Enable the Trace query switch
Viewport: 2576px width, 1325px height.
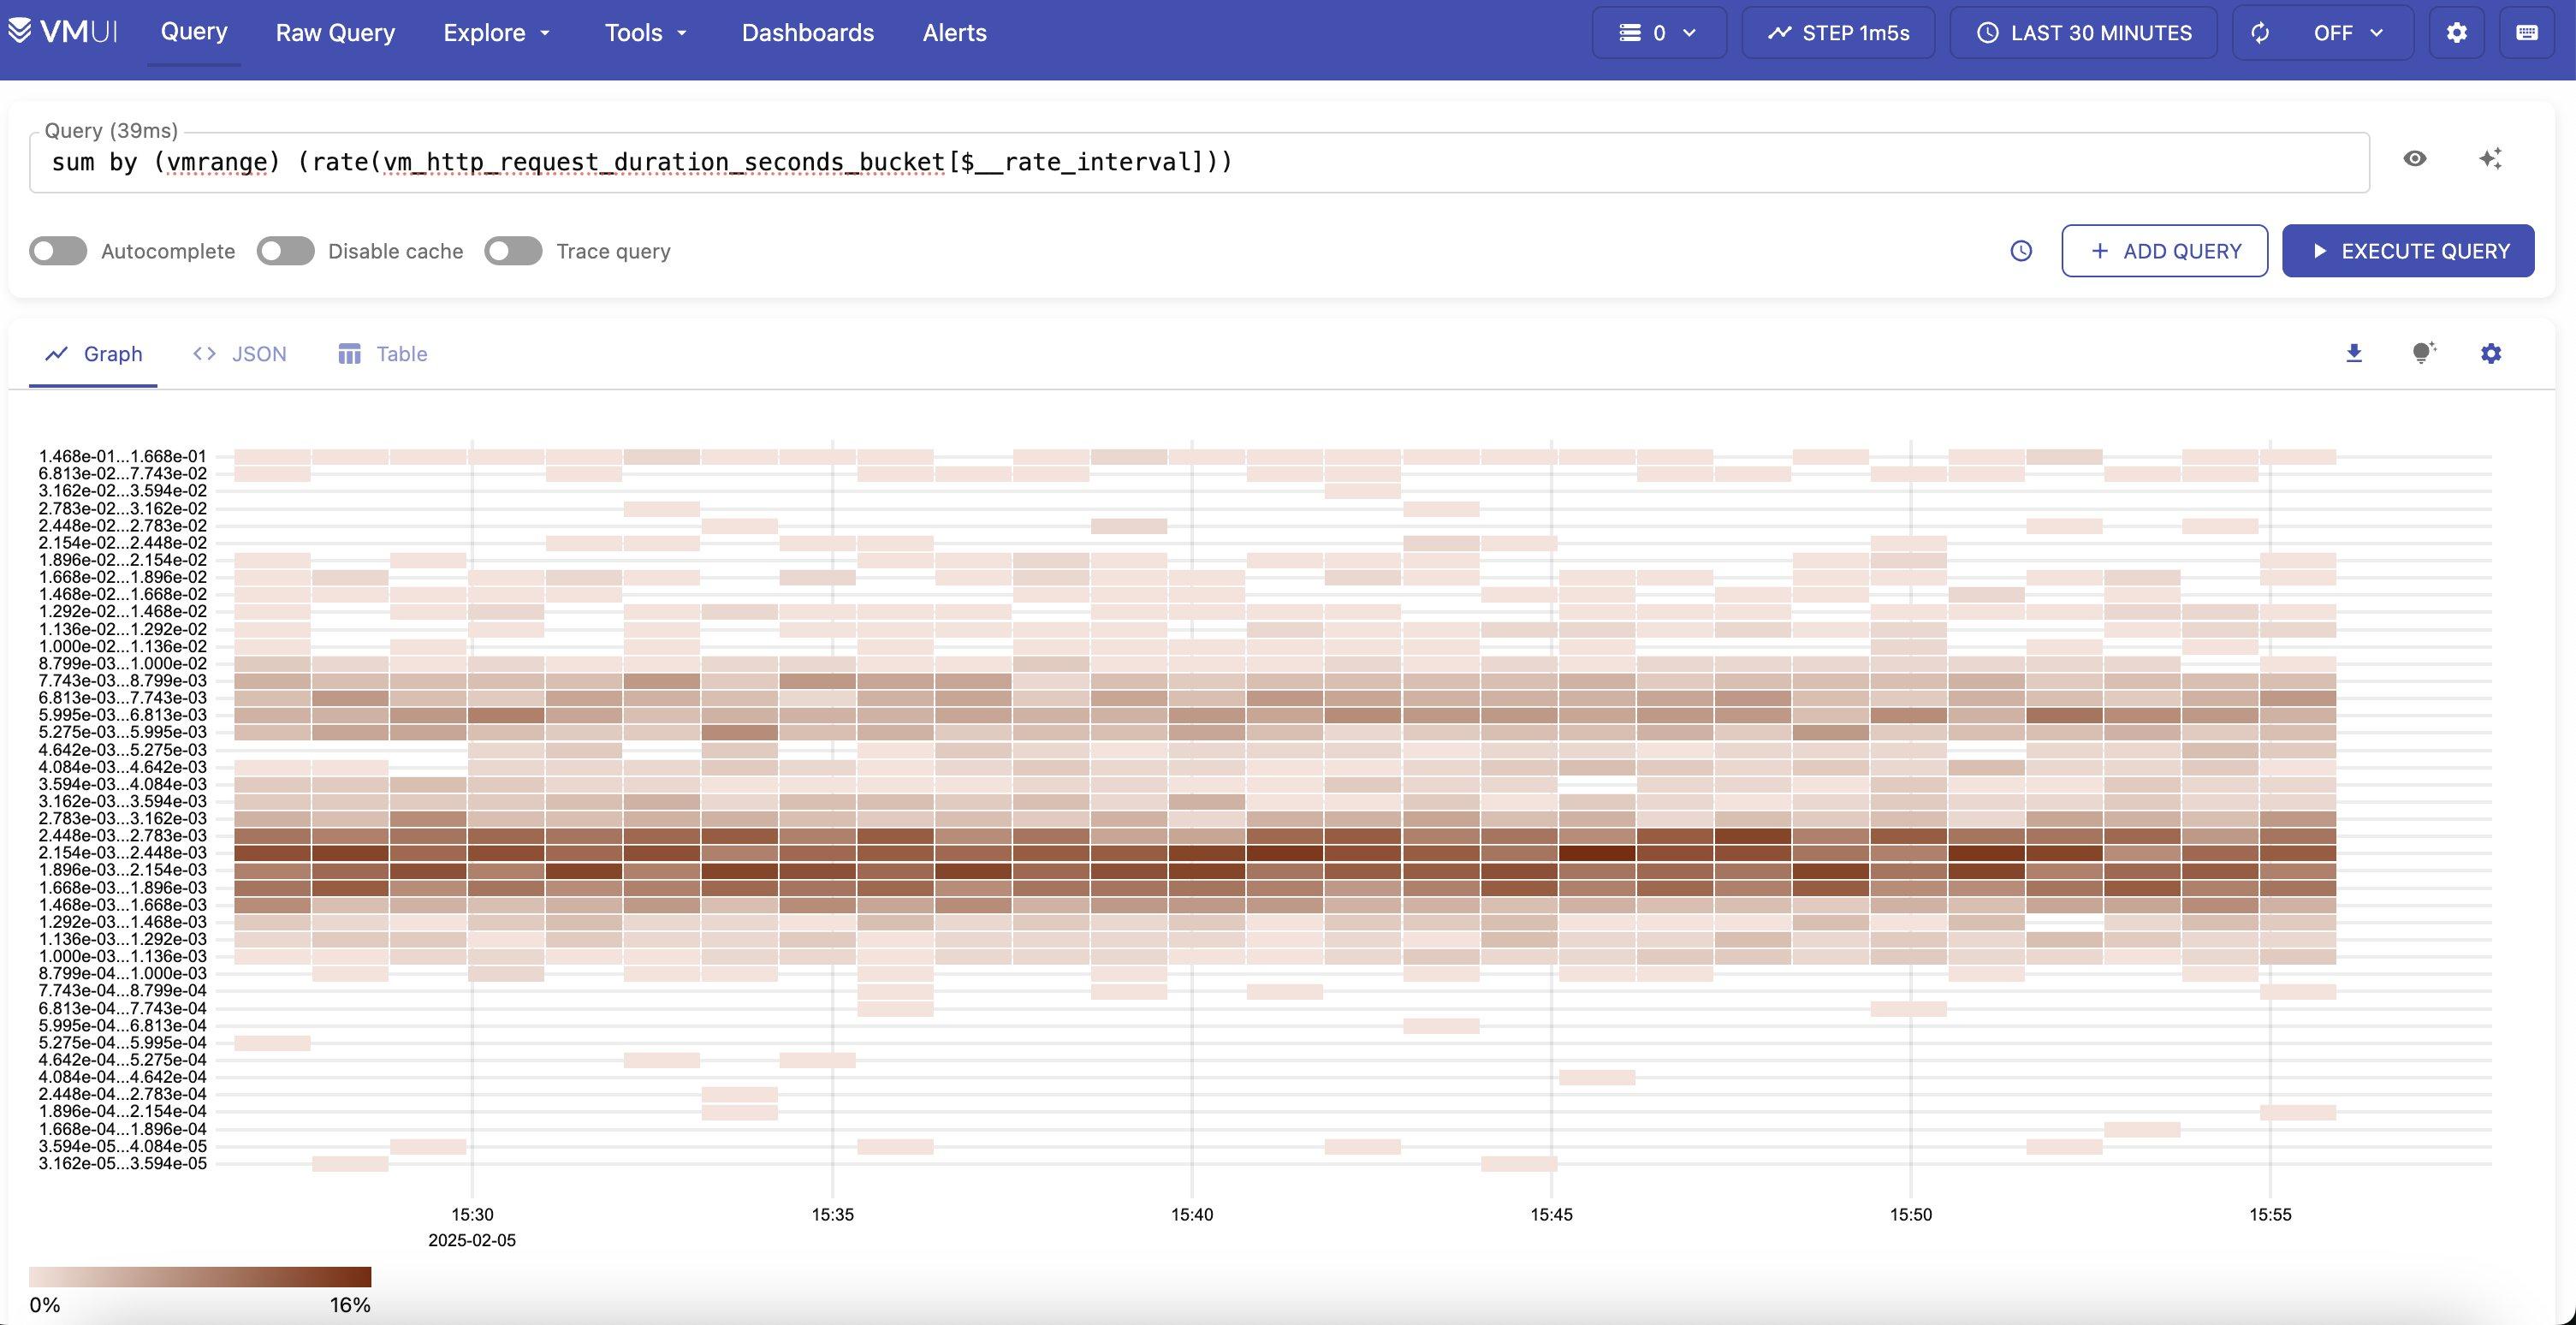click(513, 251)
